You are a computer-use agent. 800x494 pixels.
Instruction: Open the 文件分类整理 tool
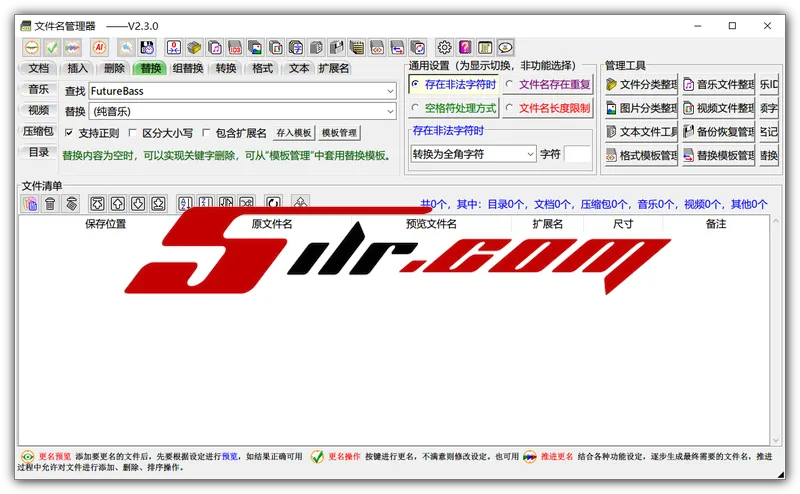tap(641, 85)
